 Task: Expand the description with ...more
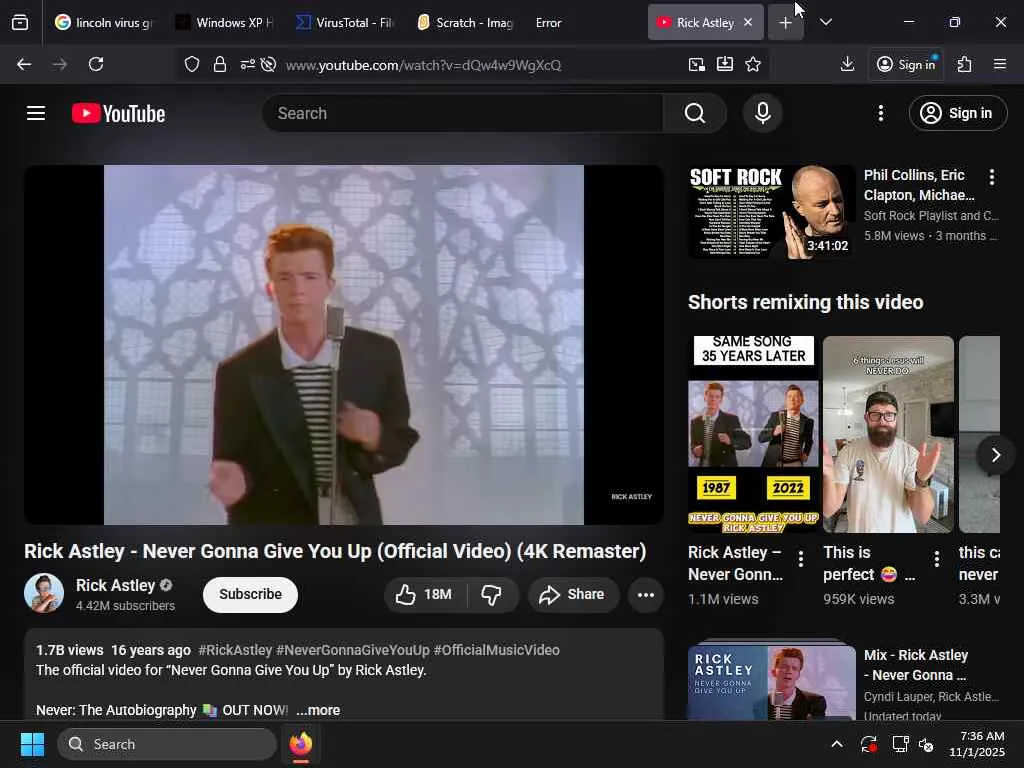(x=318, y=710)
